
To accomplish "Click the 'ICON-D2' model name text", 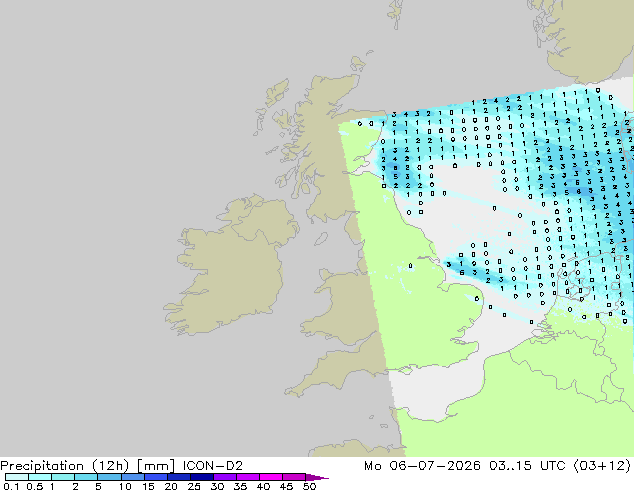I will pyautogui.click(x=213, y=466).
